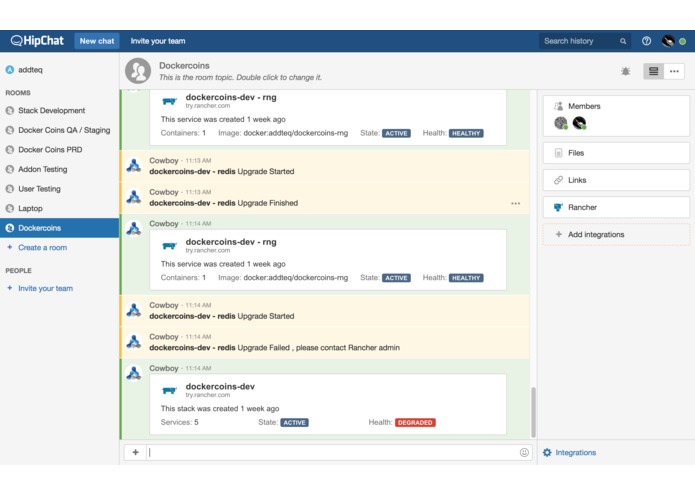Open the Links panel

616,180
